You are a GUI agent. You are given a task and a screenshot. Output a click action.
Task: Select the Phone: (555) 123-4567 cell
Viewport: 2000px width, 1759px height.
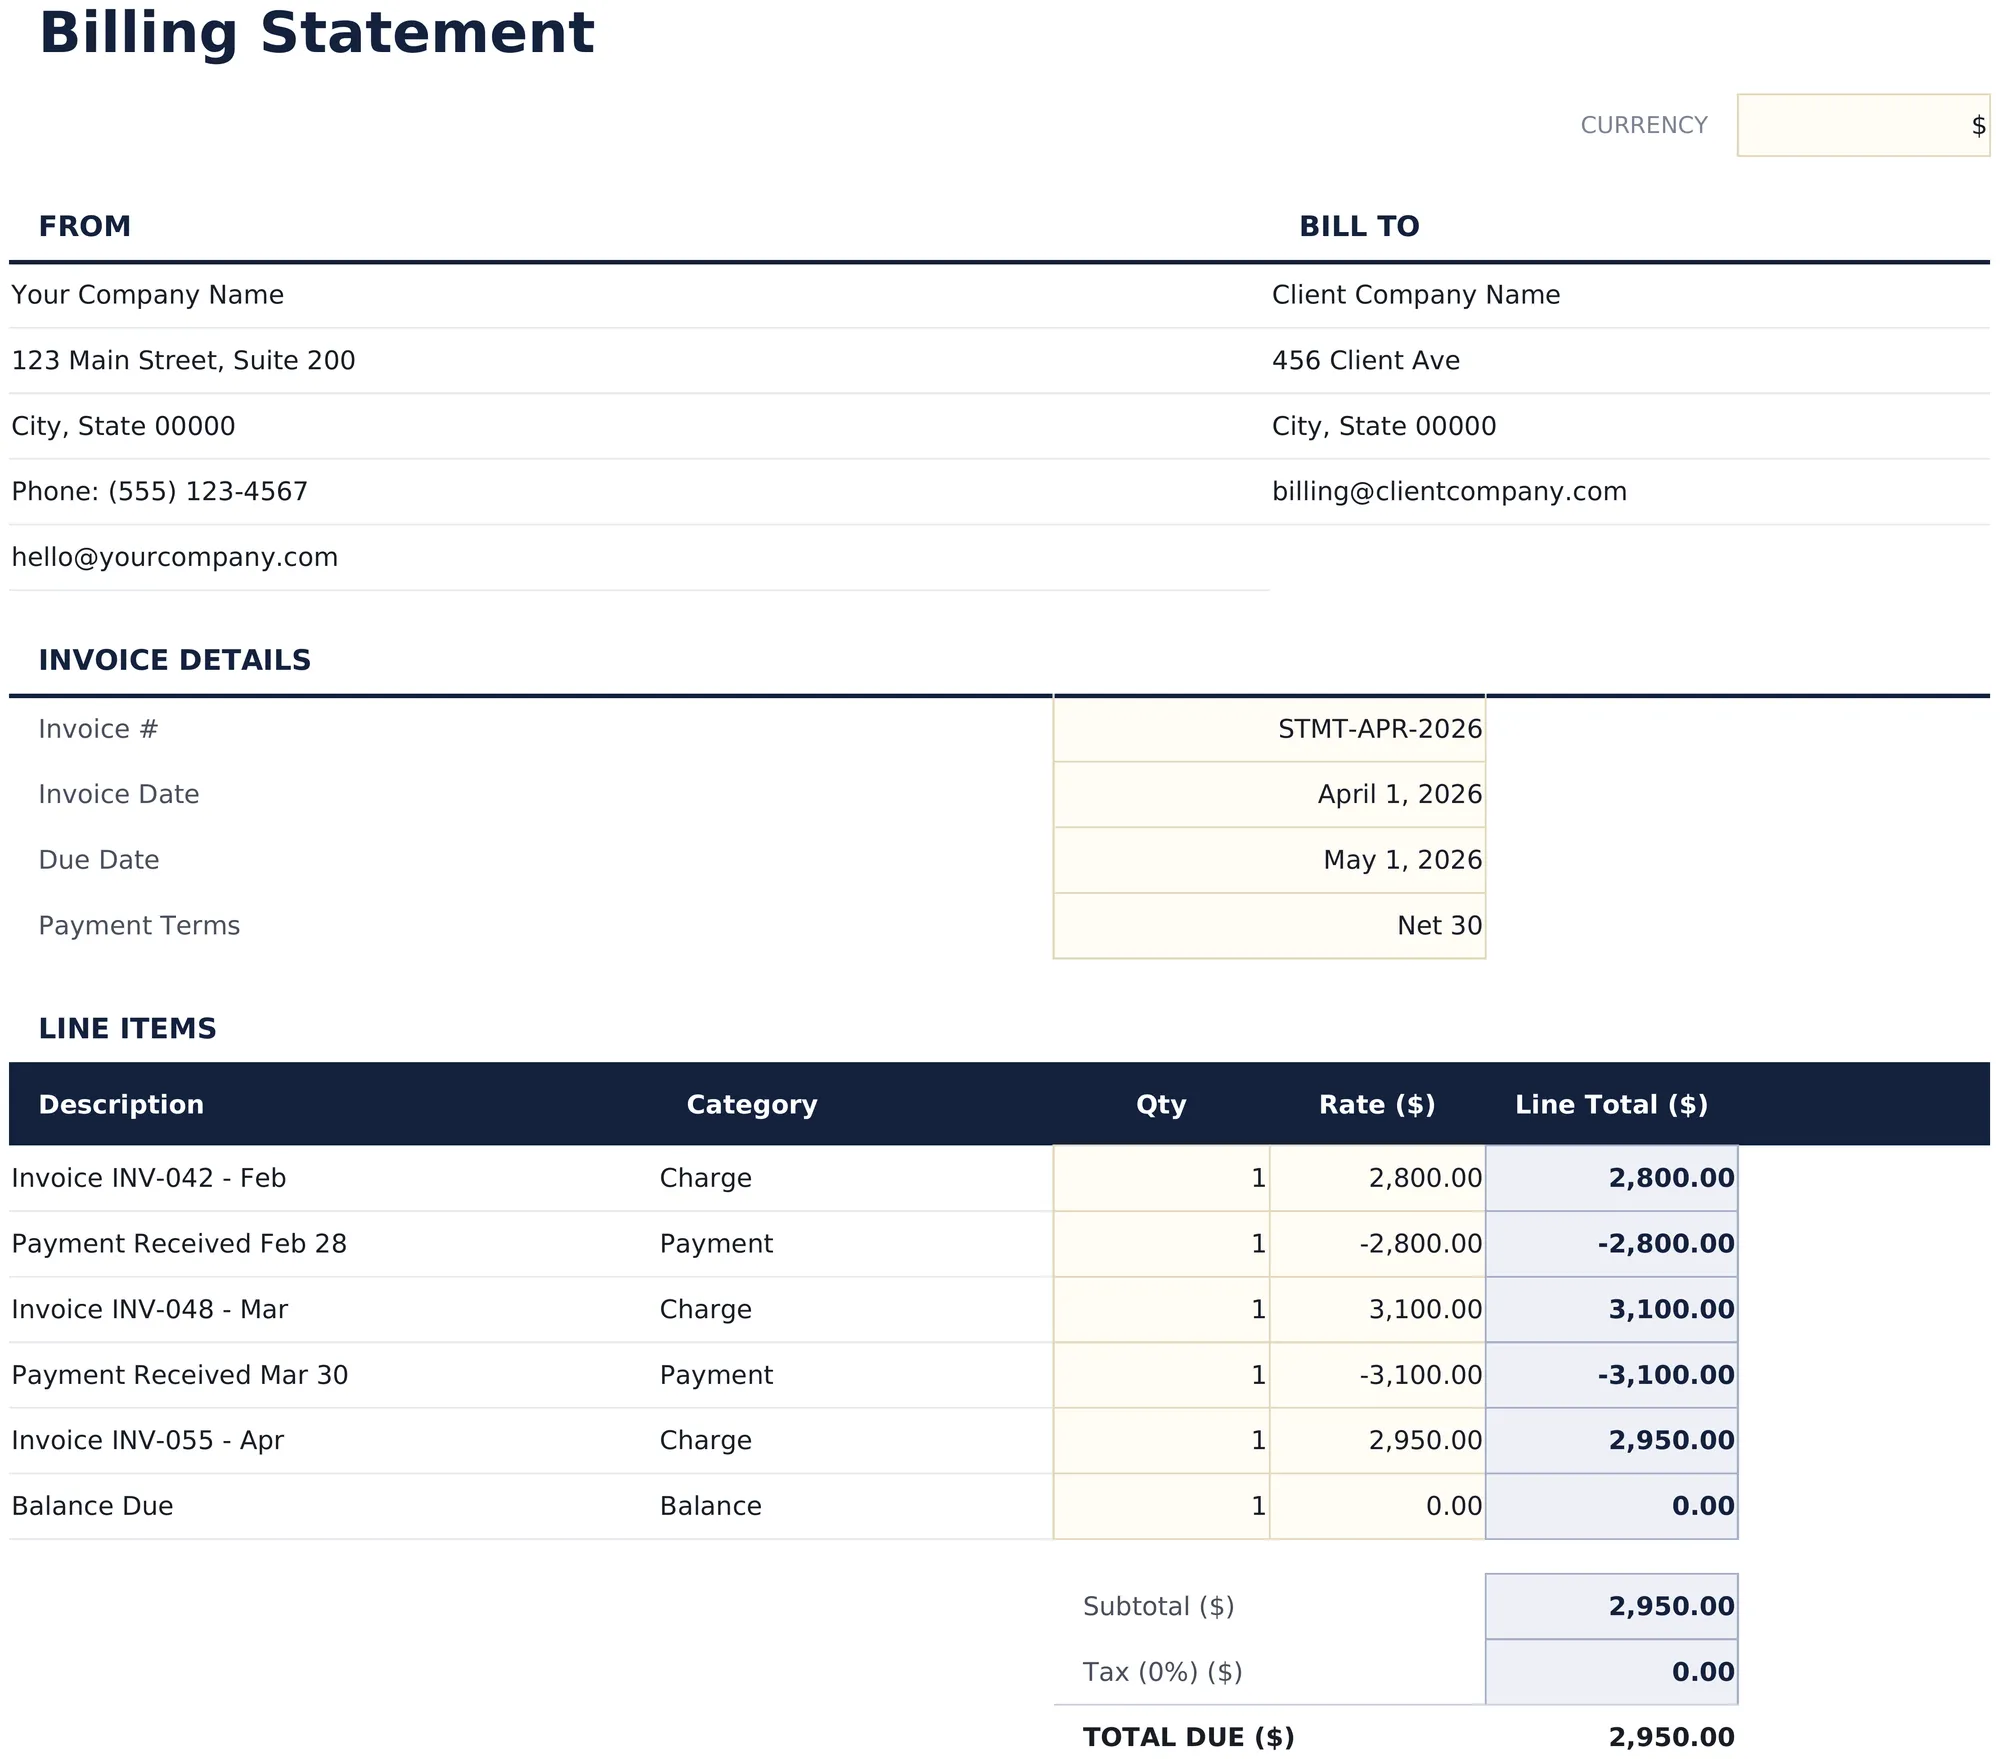[x=639, y=491]
